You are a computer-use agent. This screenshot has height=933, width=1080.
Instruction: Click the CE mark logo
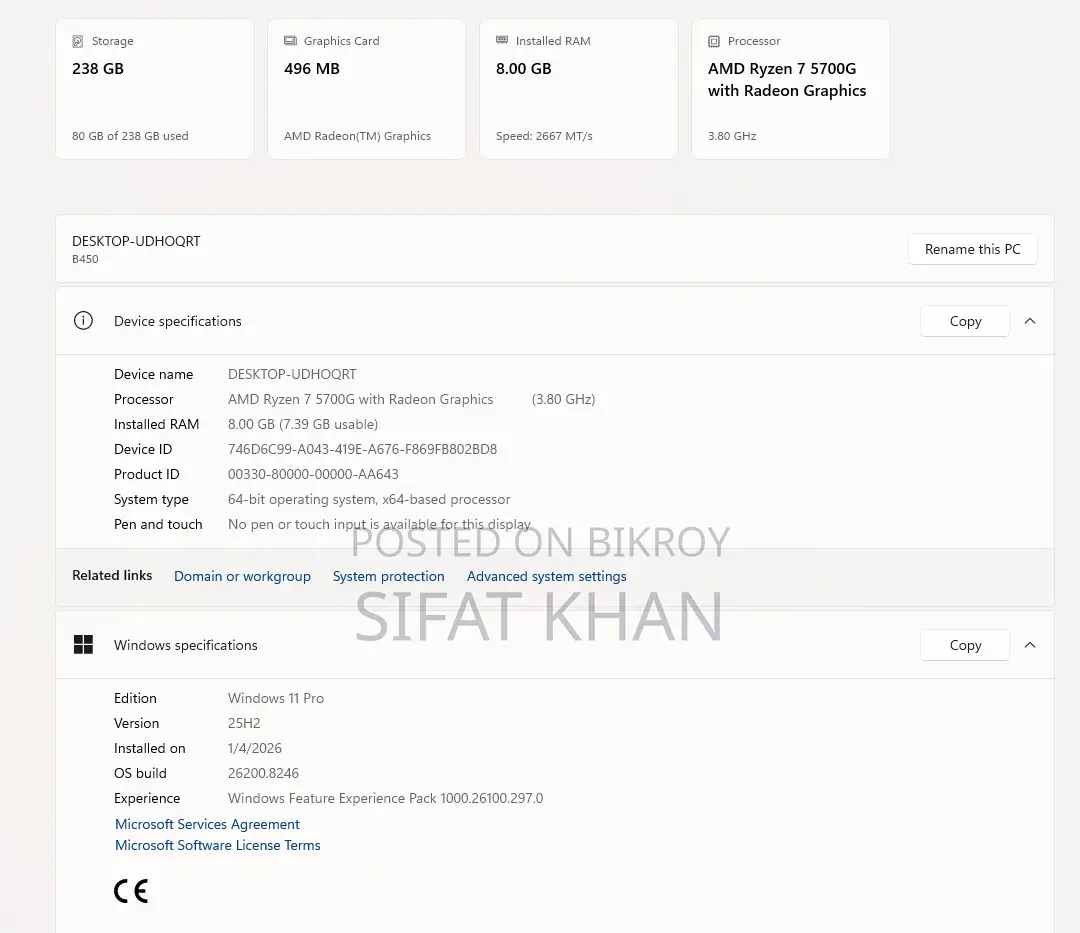(x=131, y=891)
